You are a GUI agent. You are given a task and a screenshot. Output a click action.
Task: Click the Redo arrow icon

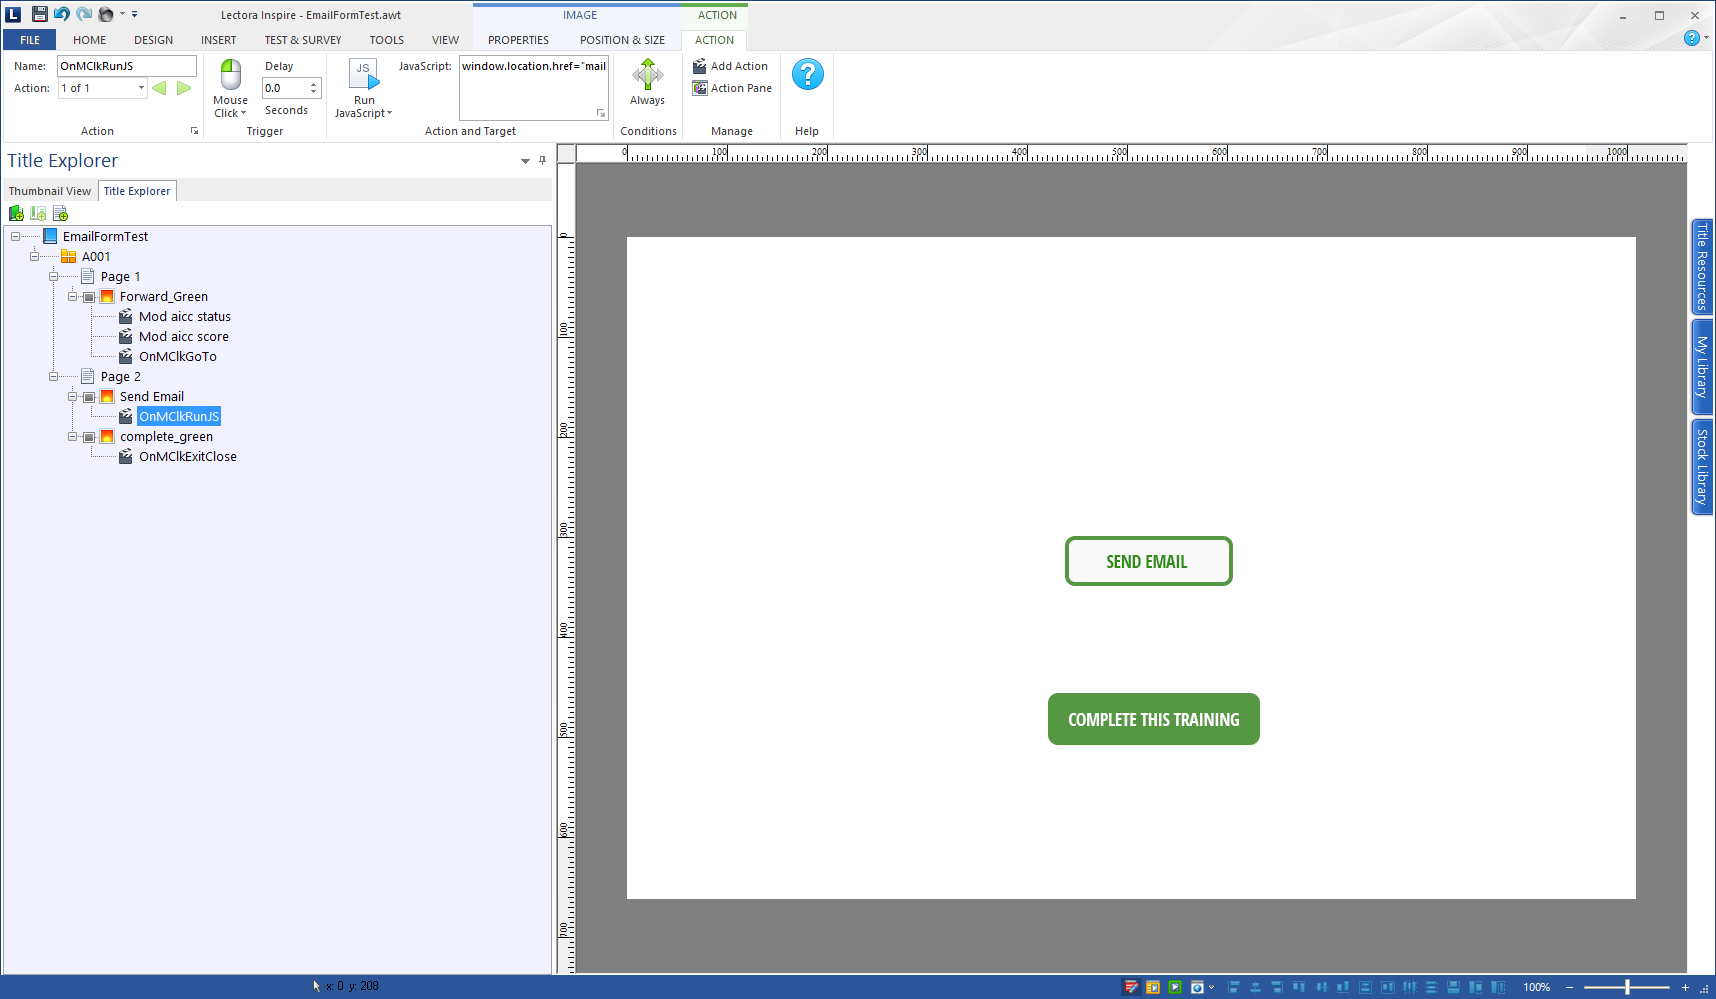(x=84, y=14)
